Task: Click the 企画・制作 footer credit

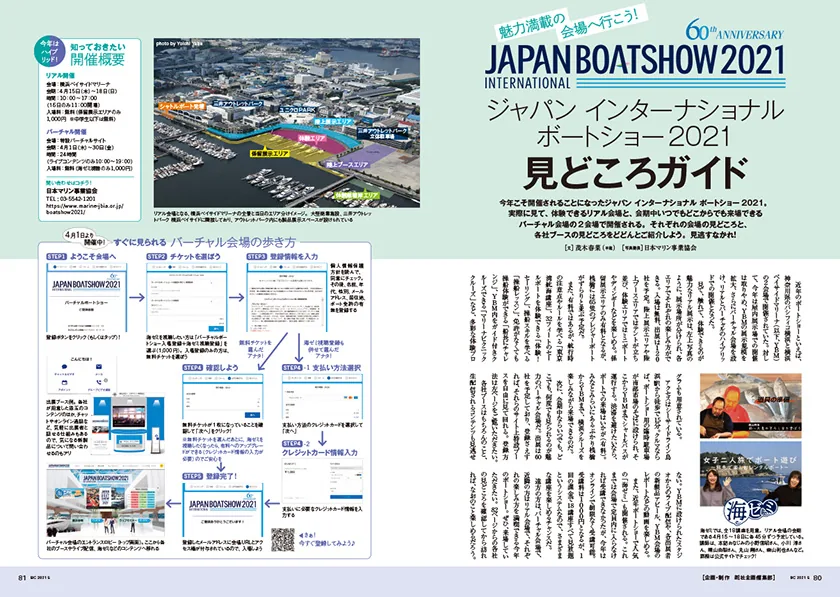Action: 737,578
